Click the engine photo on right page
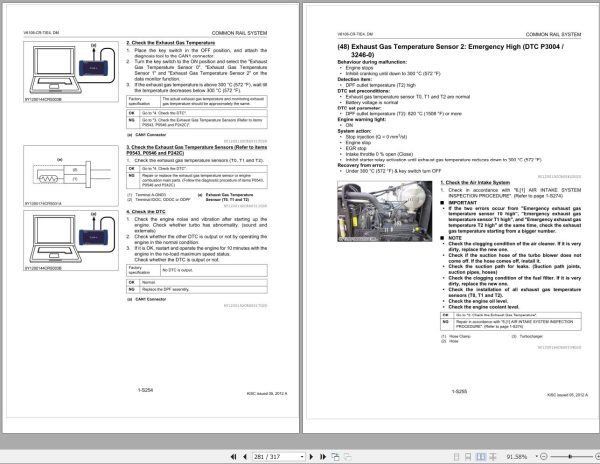Image resolution: width=600 pixels, height=464 pixels. [x=385, y=212]
